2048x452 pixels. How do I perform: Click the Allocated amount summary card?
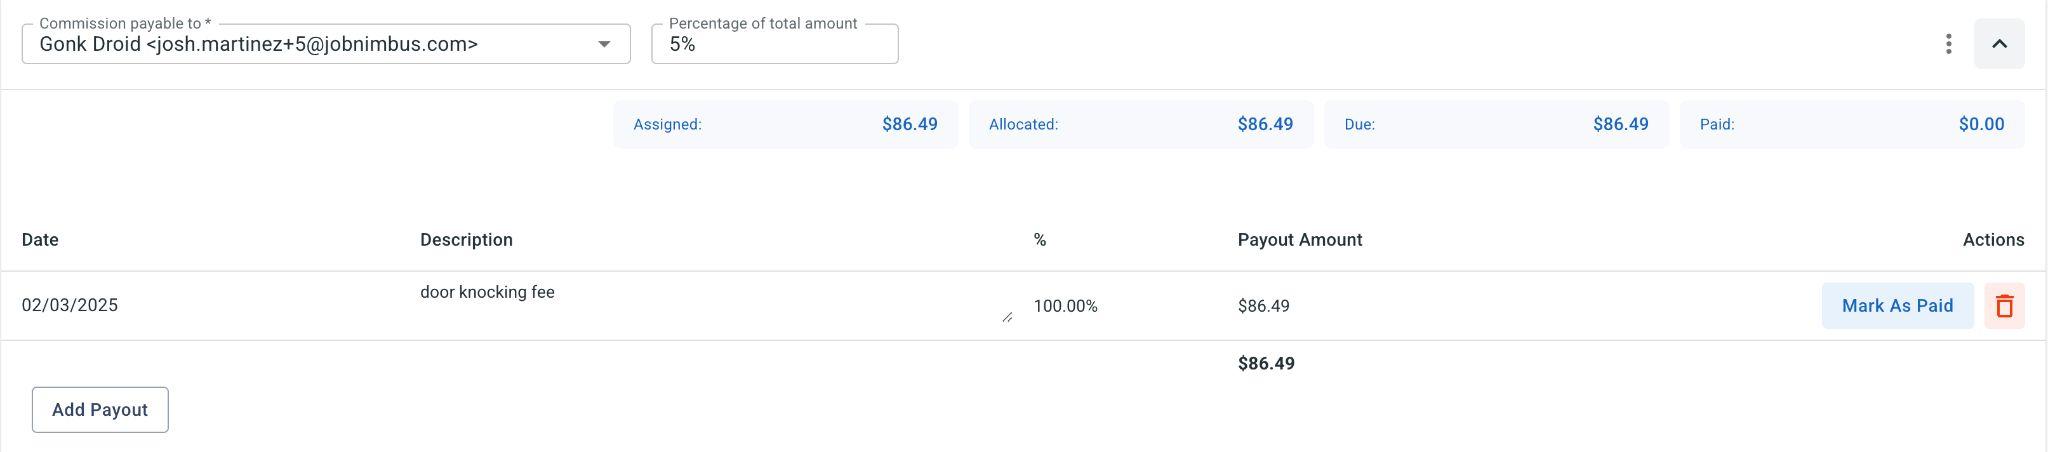point(1141,125)
